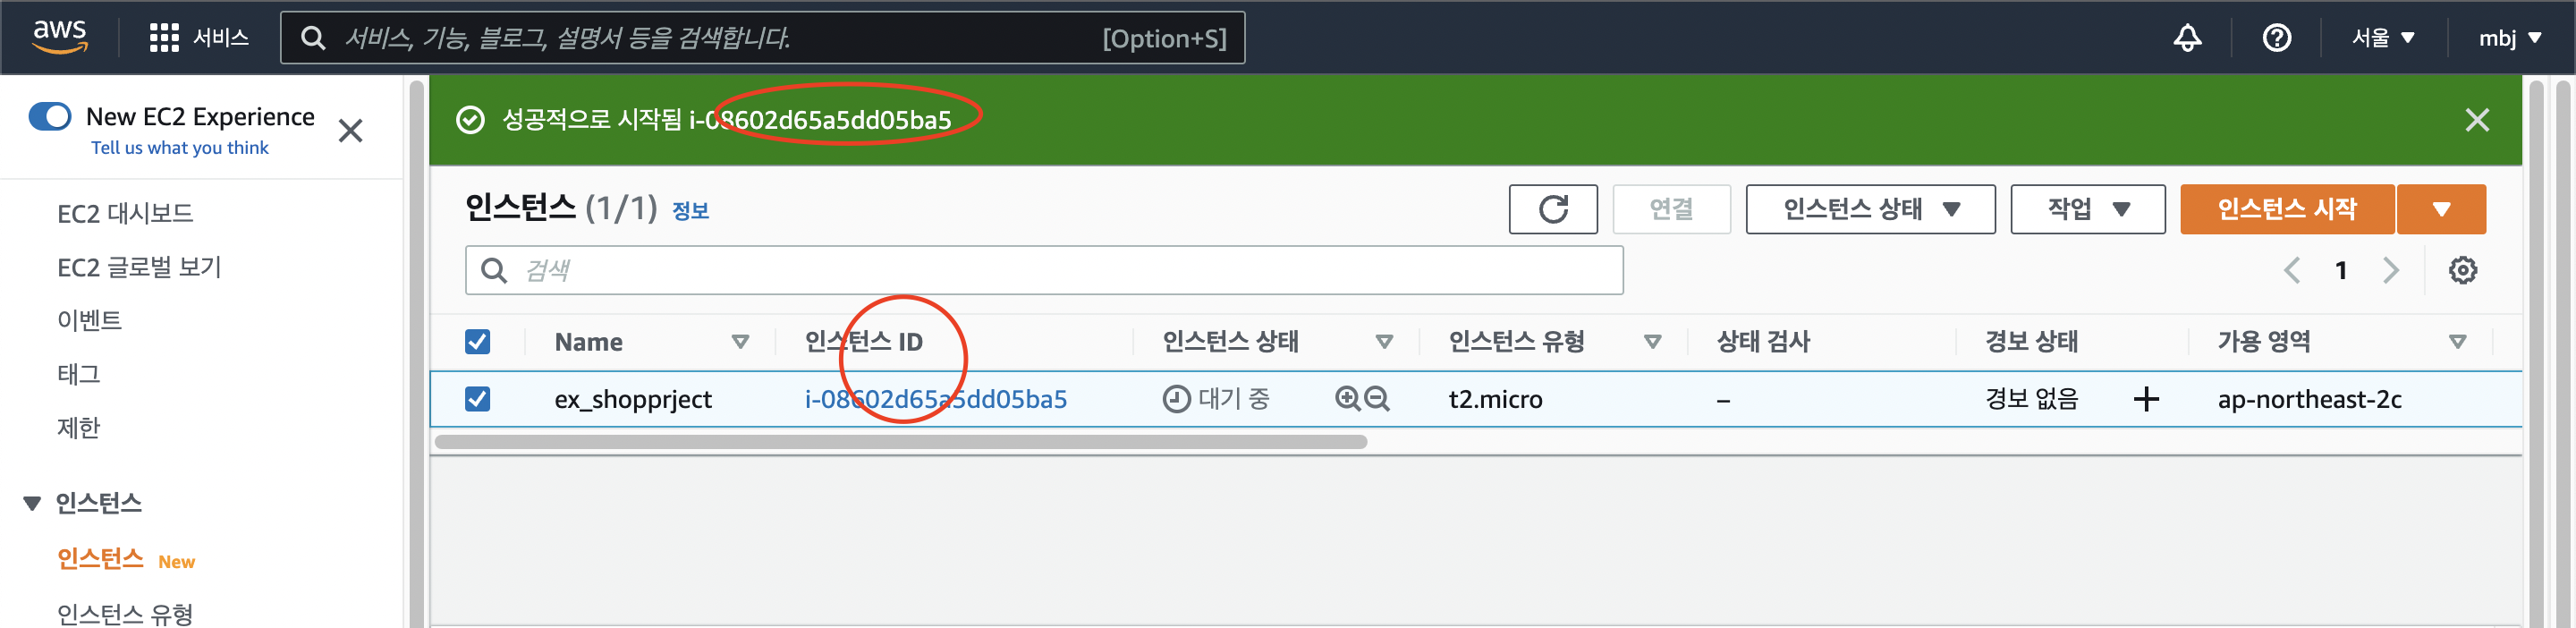Open the 서울 region selector

(2383, 38)
